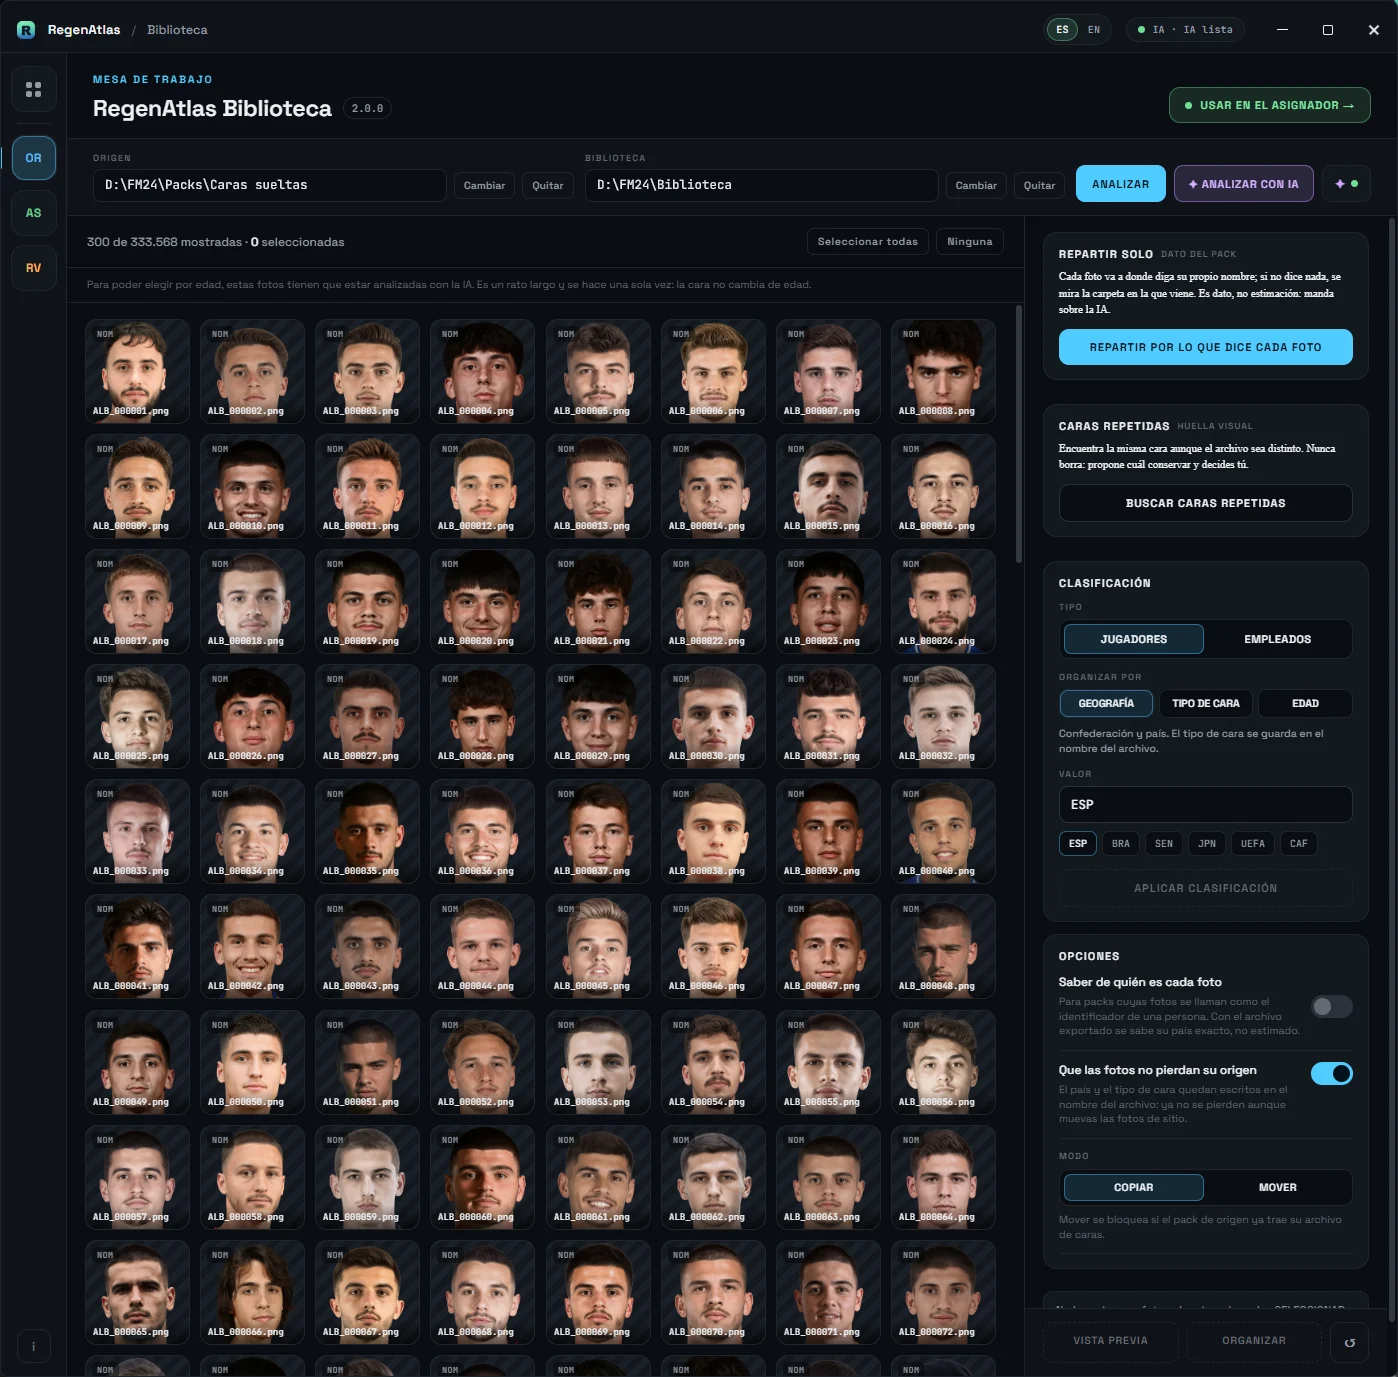The width and height of the screenshot is (1398, 1377).
Task: Pick the BRA value chip
Action: 1120,844
